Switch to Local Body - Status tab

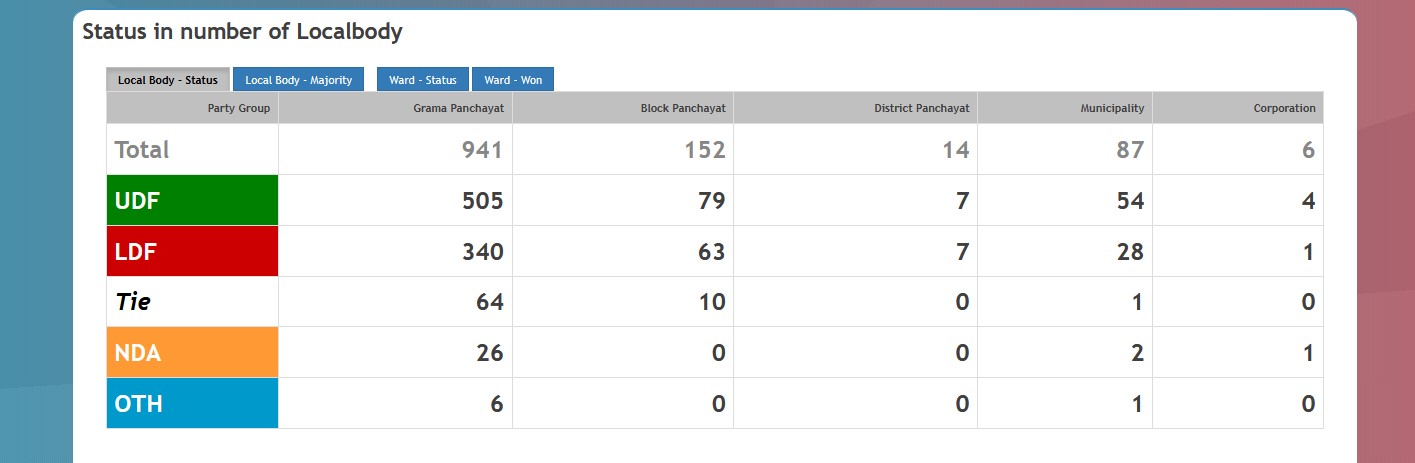point(168,80)
